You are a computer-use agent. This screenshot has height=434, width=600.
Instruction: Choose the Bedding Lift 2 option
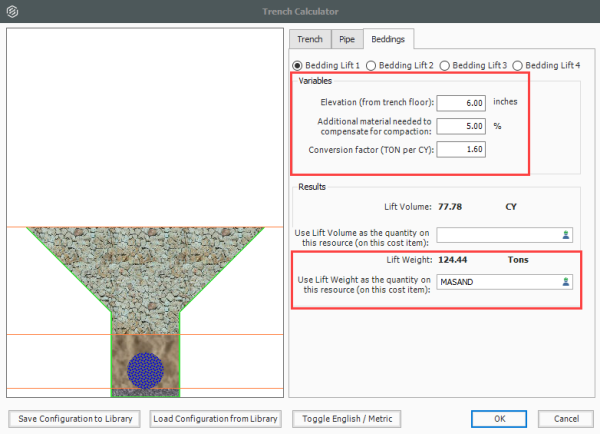371,65
